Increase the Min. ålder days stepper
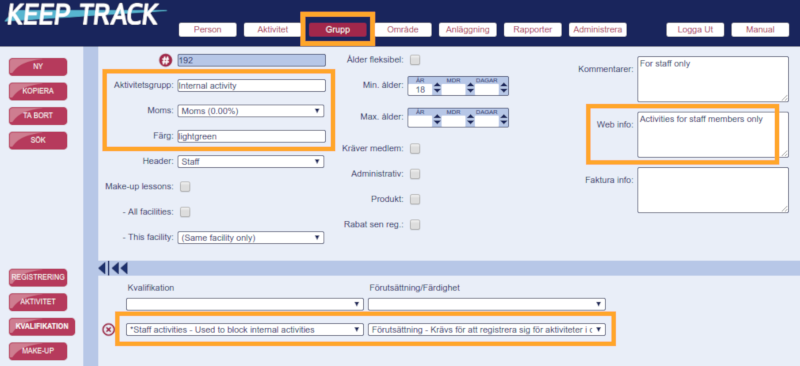 (504, 86)
